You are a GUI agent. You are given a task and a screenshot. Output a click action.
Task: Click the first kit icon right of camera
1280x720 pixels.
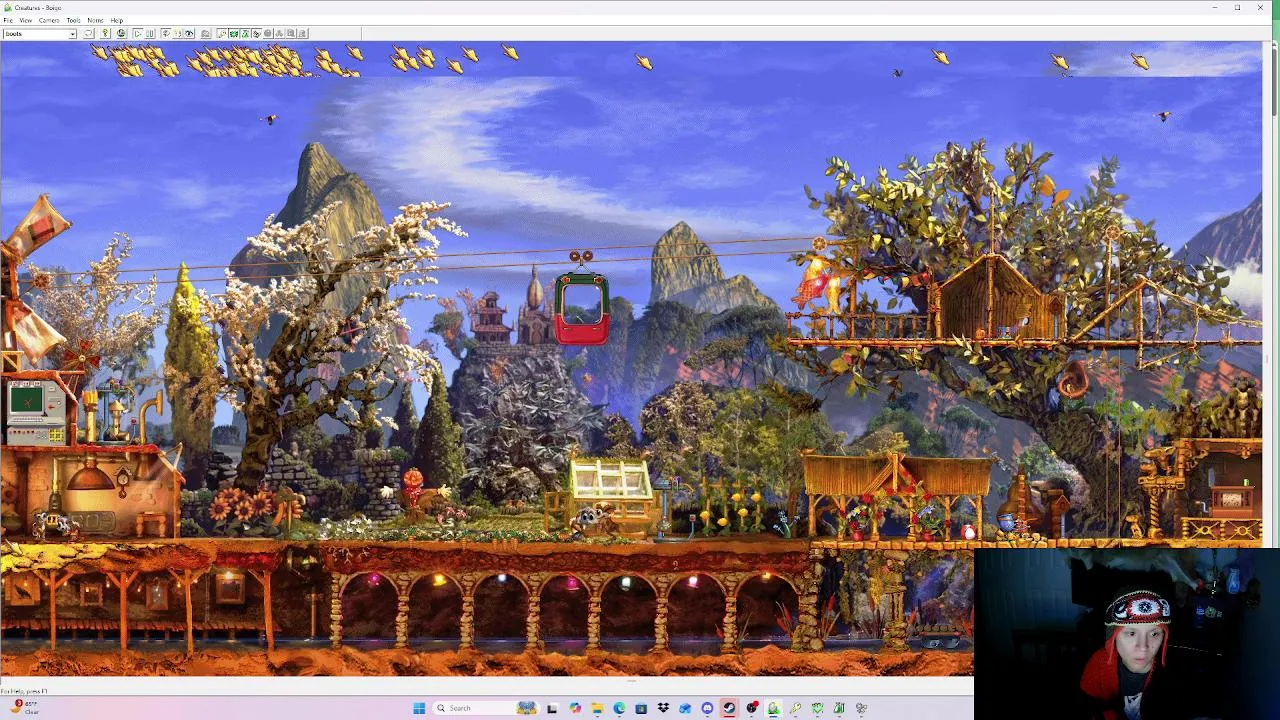coord(222,34)
